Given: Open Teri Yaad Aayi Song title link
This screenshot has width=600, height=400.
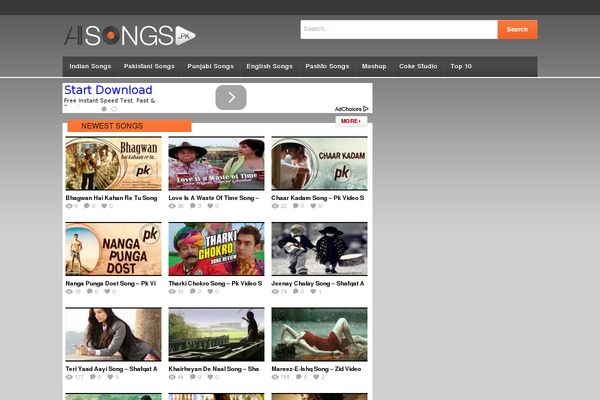Looking at the screenshot, I should click(111, 369).
